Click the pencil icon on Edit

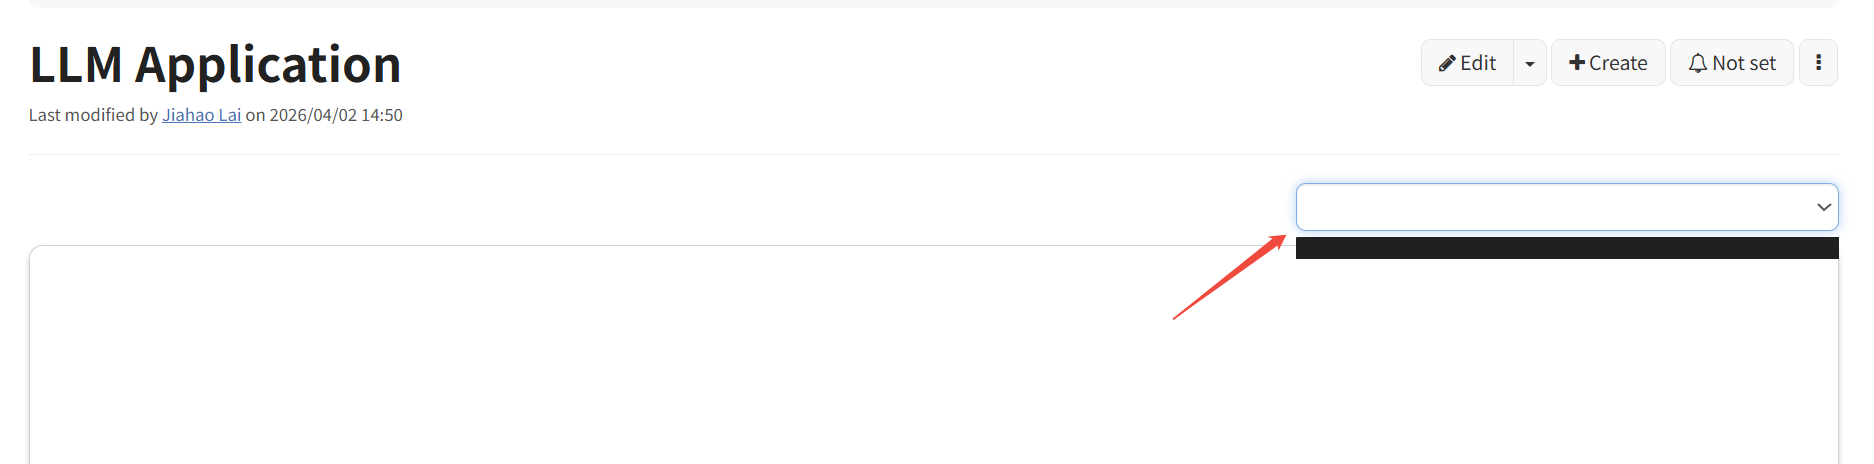click(x=1446, y=64)
